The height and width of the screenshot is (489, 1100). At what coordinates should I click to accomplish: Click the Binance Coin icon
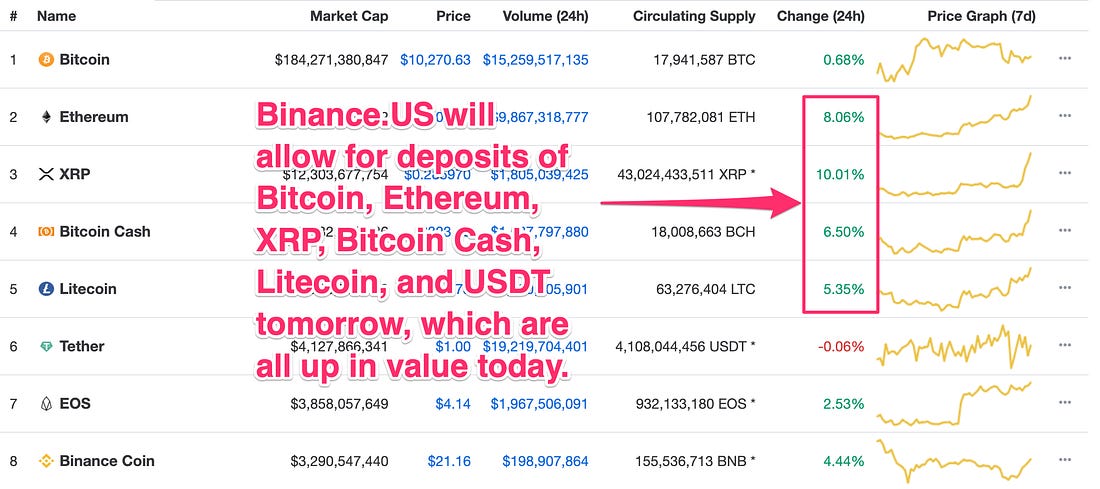click(46, 462)
